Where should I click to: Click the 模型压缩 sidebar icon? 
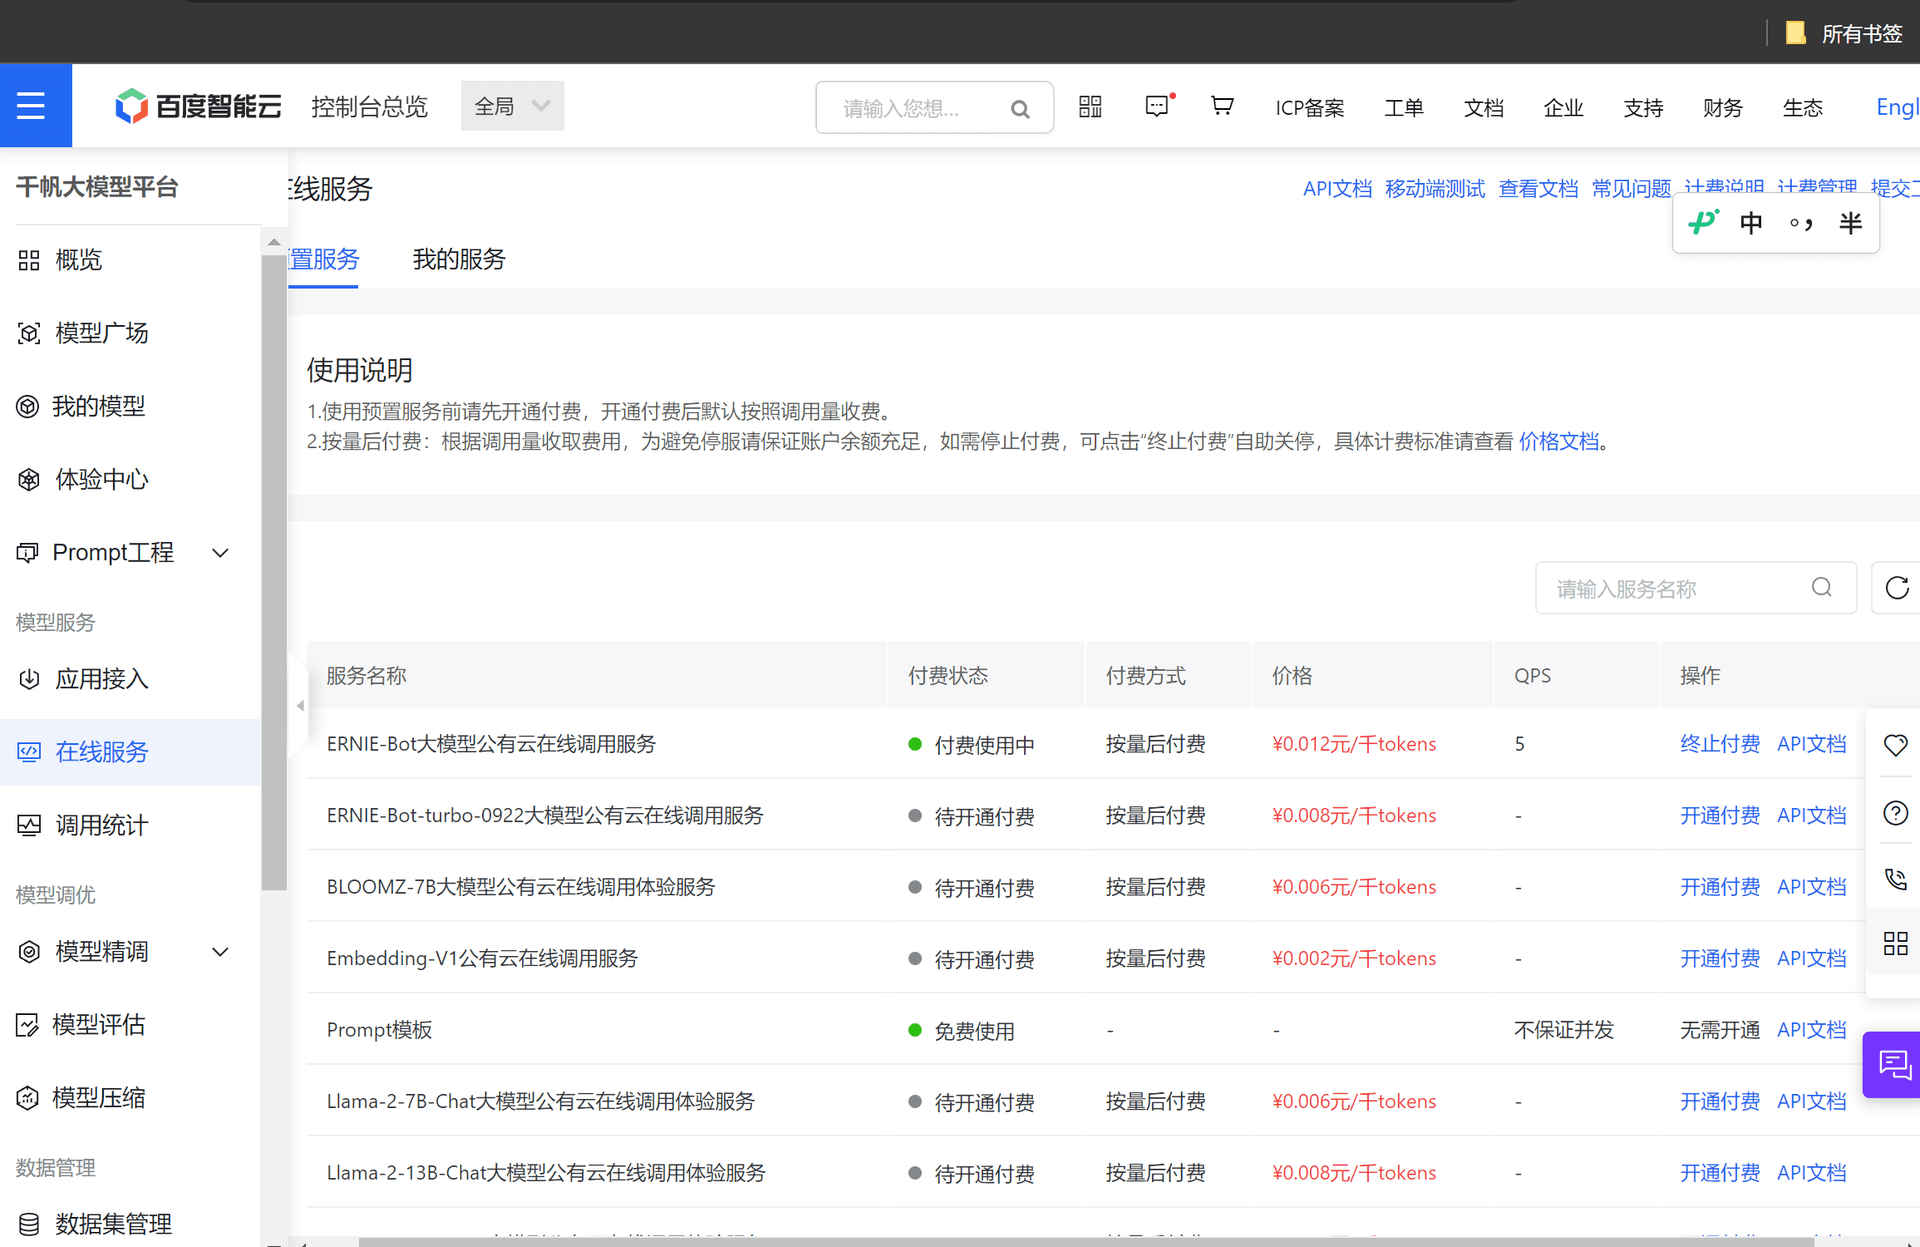coord(28,1098)
